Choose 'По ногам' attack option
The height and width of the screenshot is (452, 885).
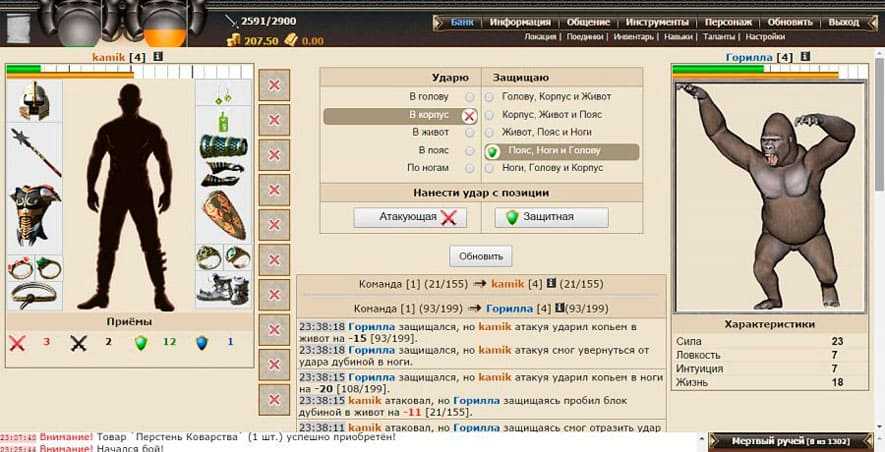(x=470, y=168)
